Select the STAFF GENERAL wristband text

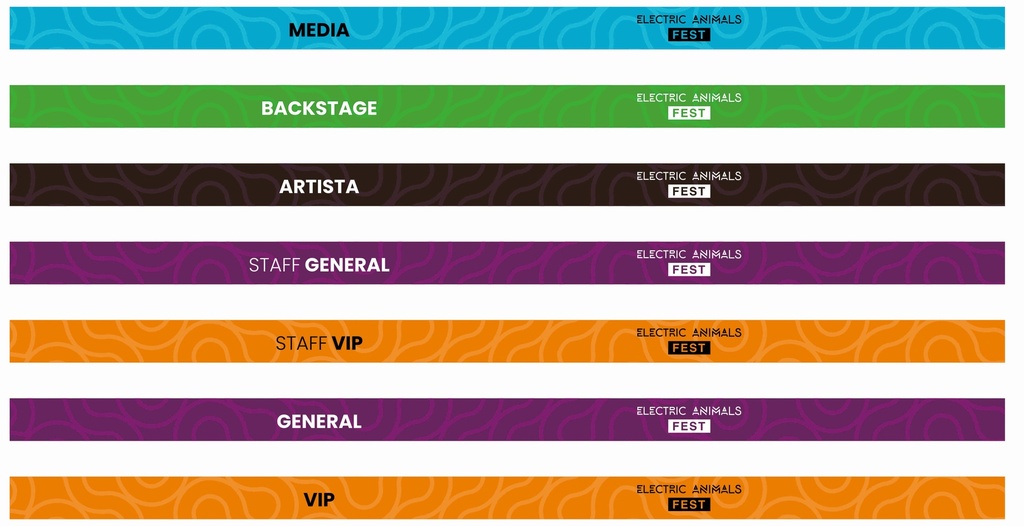point(319,265)
